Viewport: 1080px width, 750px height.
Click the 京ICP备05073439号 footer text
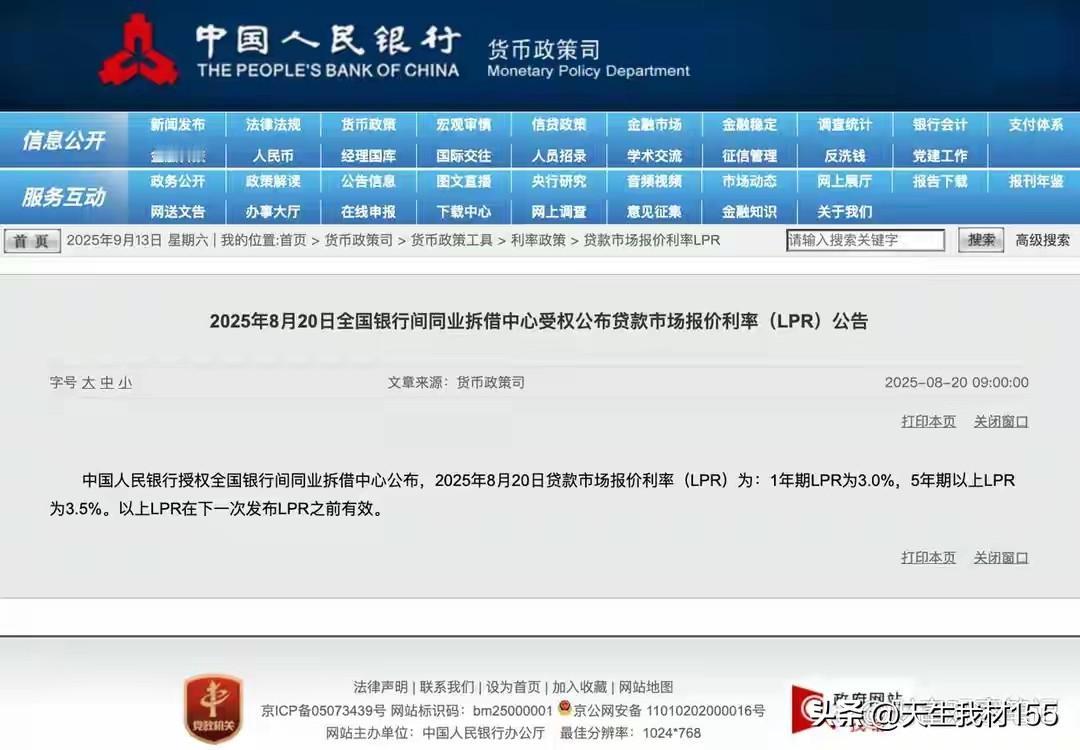click(323, 710)
